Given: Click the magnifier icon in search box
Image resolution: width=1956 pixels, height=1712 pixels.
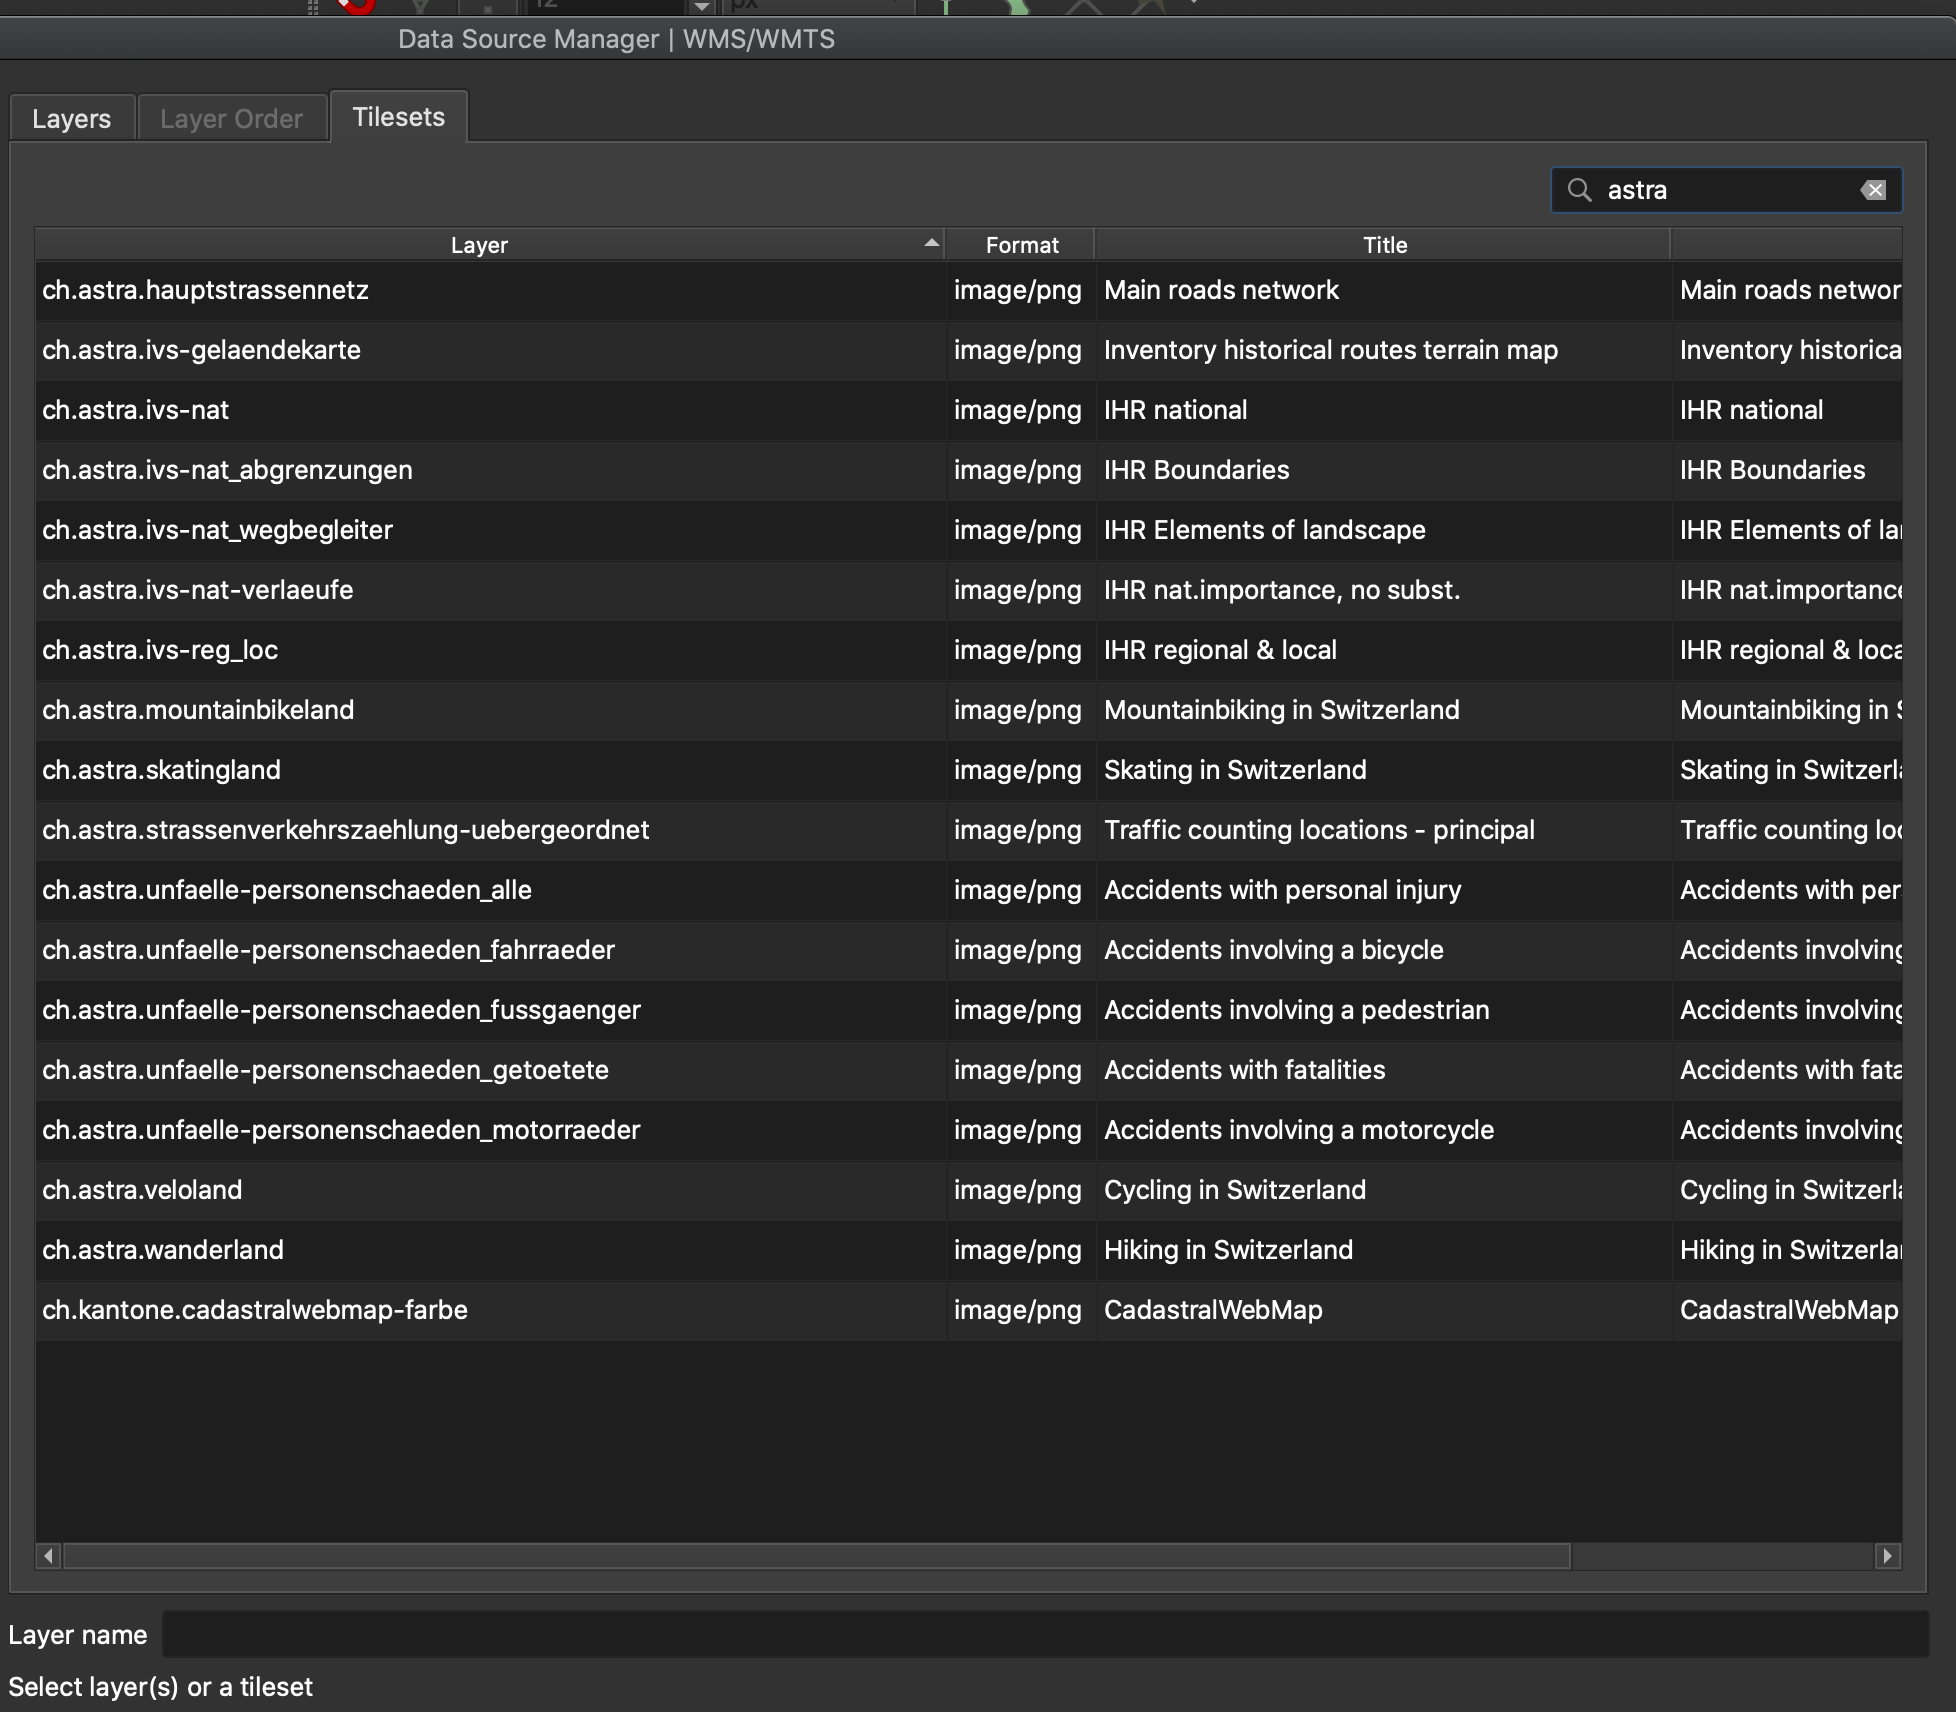Looking at the screenshot, I should [x=1579, y=190].
